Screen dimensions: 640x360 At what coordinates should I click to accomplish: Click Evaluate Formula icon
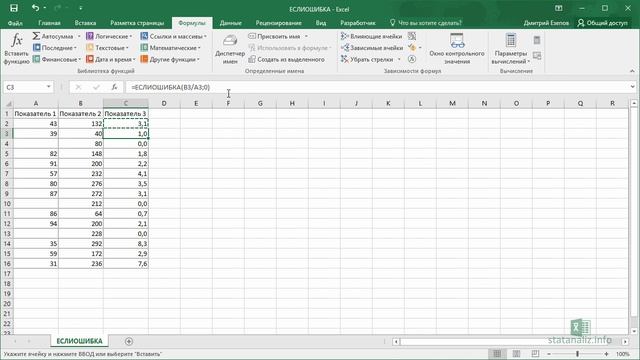click(412, 59)
